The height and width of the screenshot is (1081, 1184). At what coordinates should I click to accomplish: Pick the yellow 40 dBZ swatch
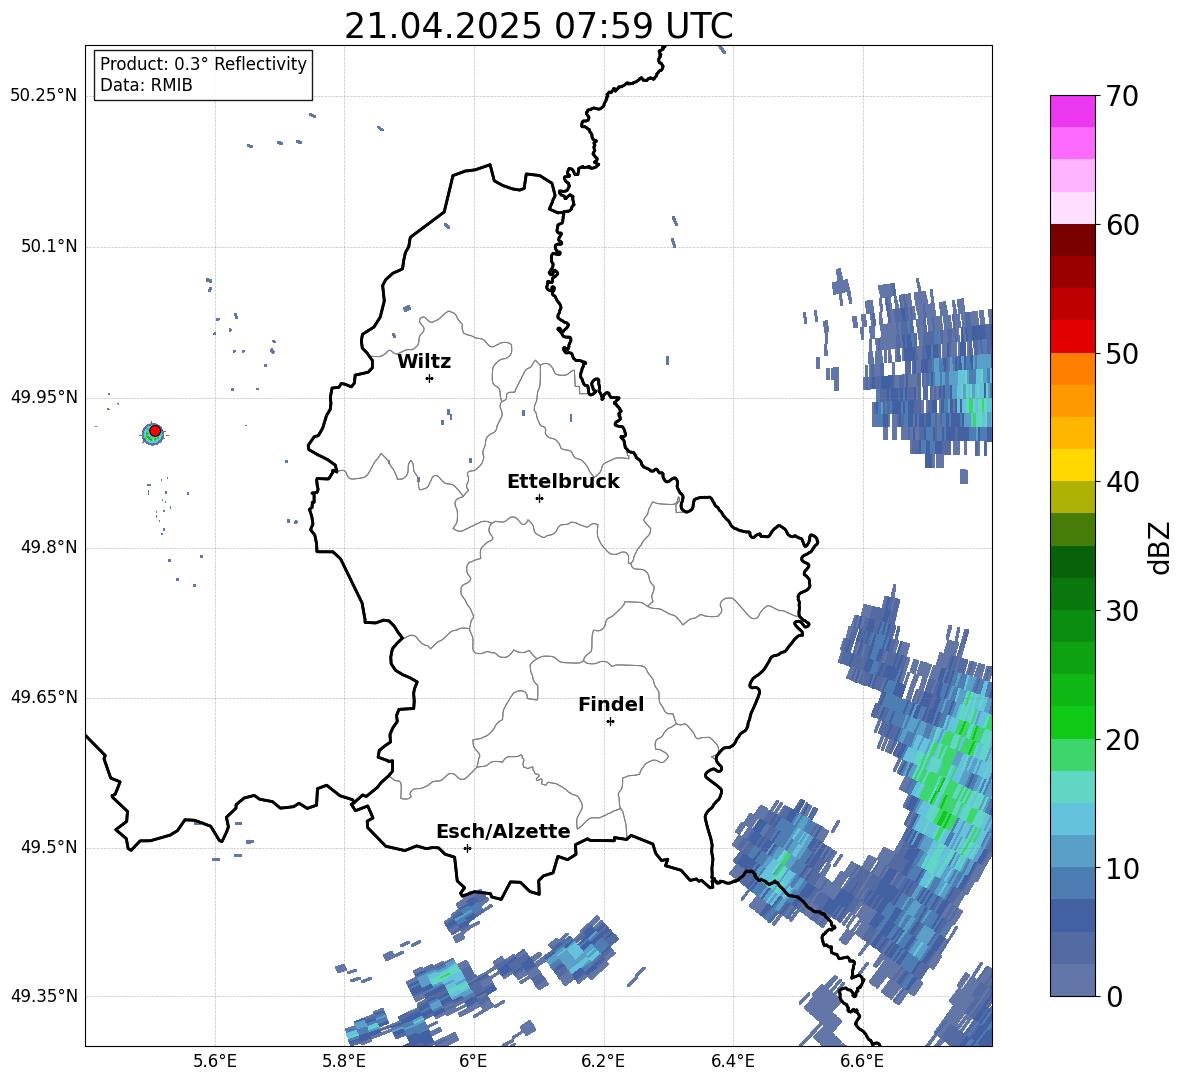1072,465
